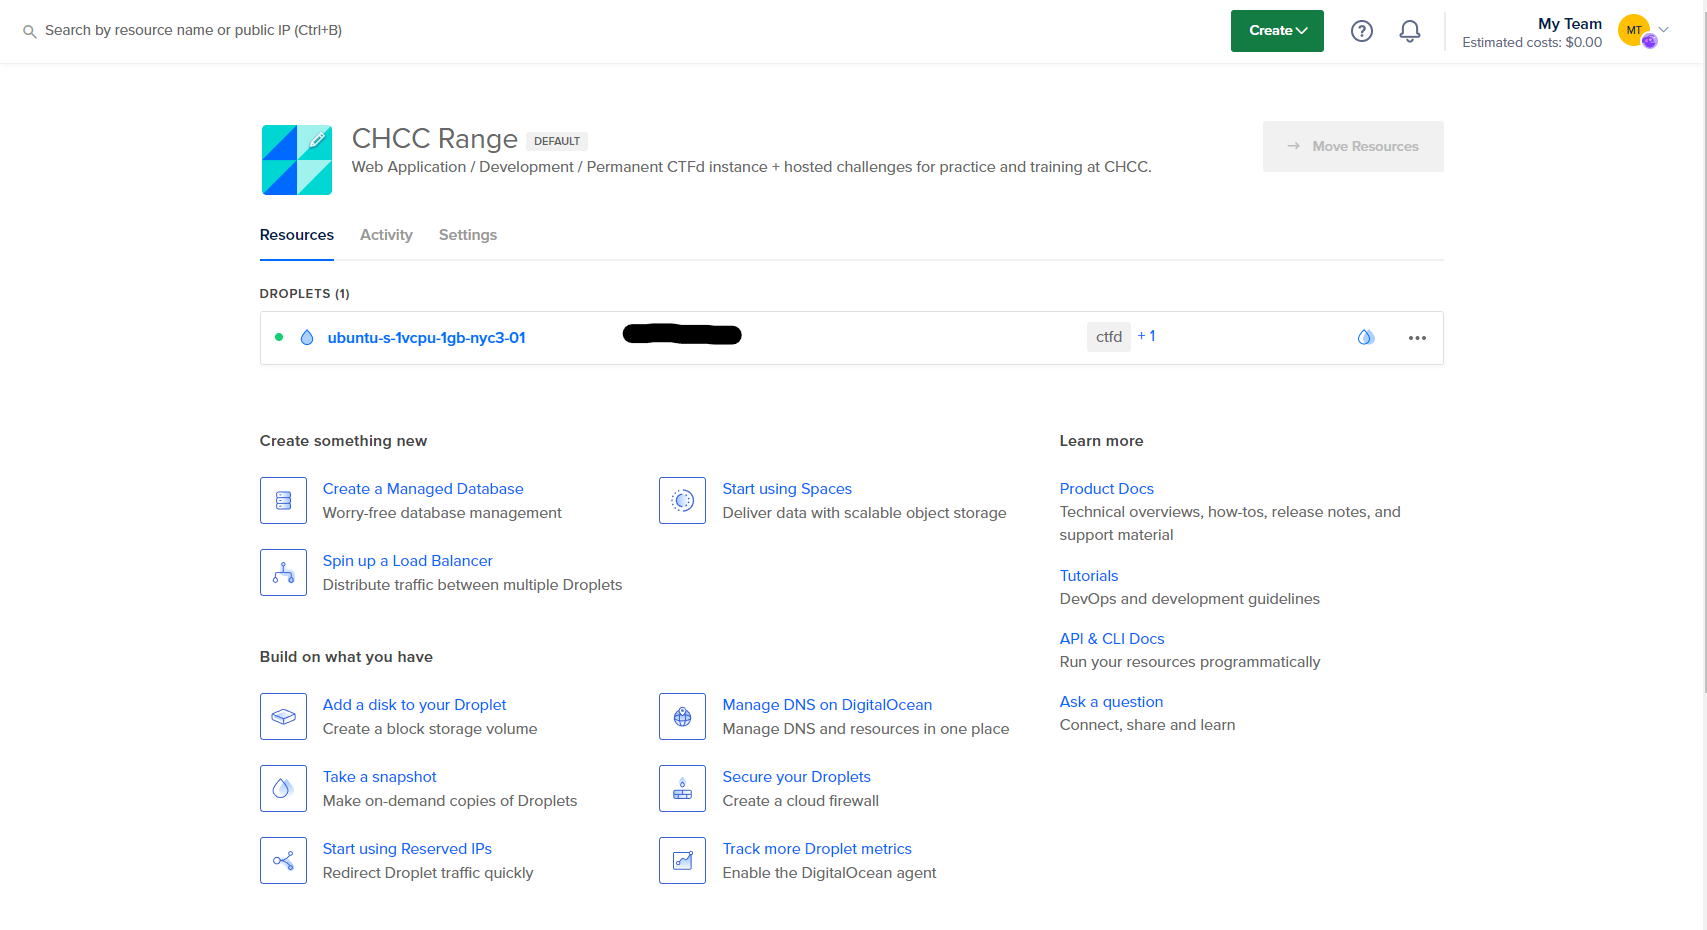This screenshot has width=1707, height=930.
Task: Click the DEFAULT project badge
Action: click(557, 141)
